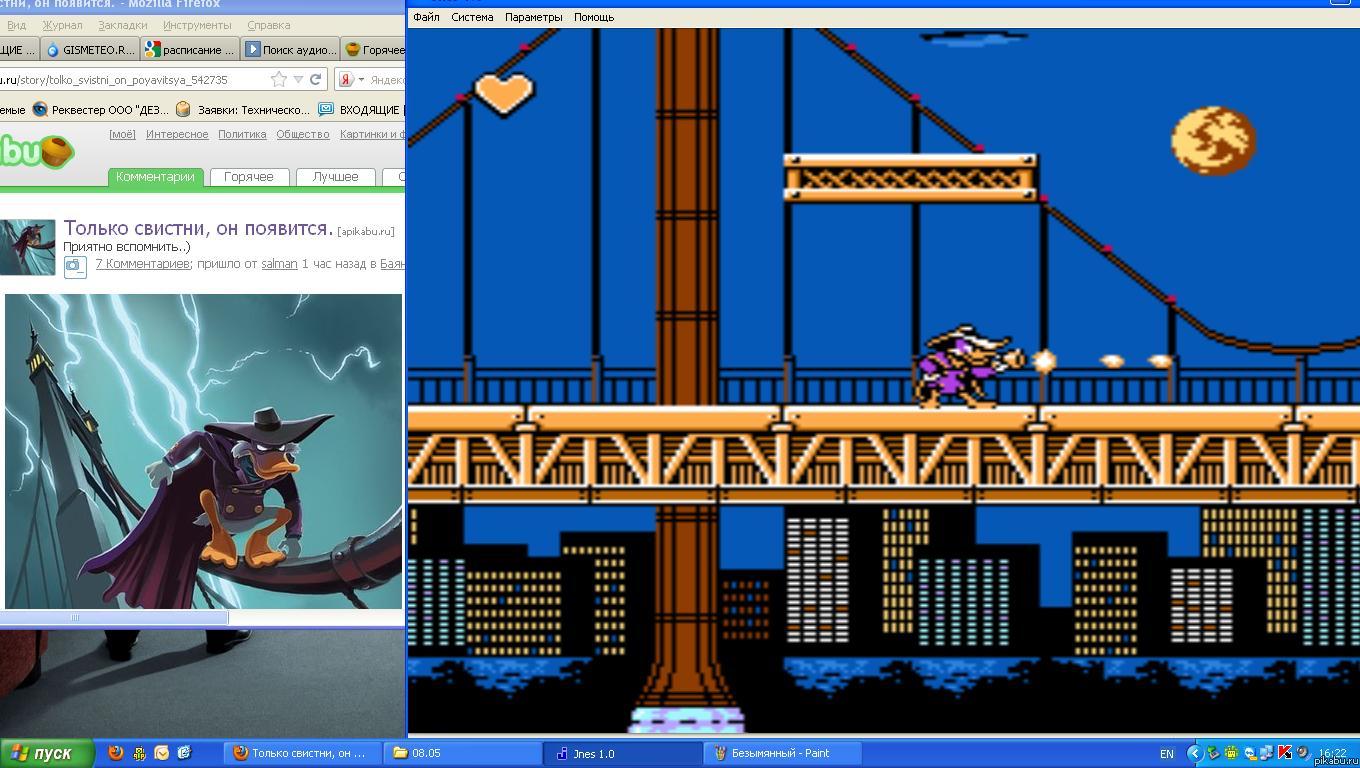Expand hidden system tray icons arrow

click(1194, 753)
